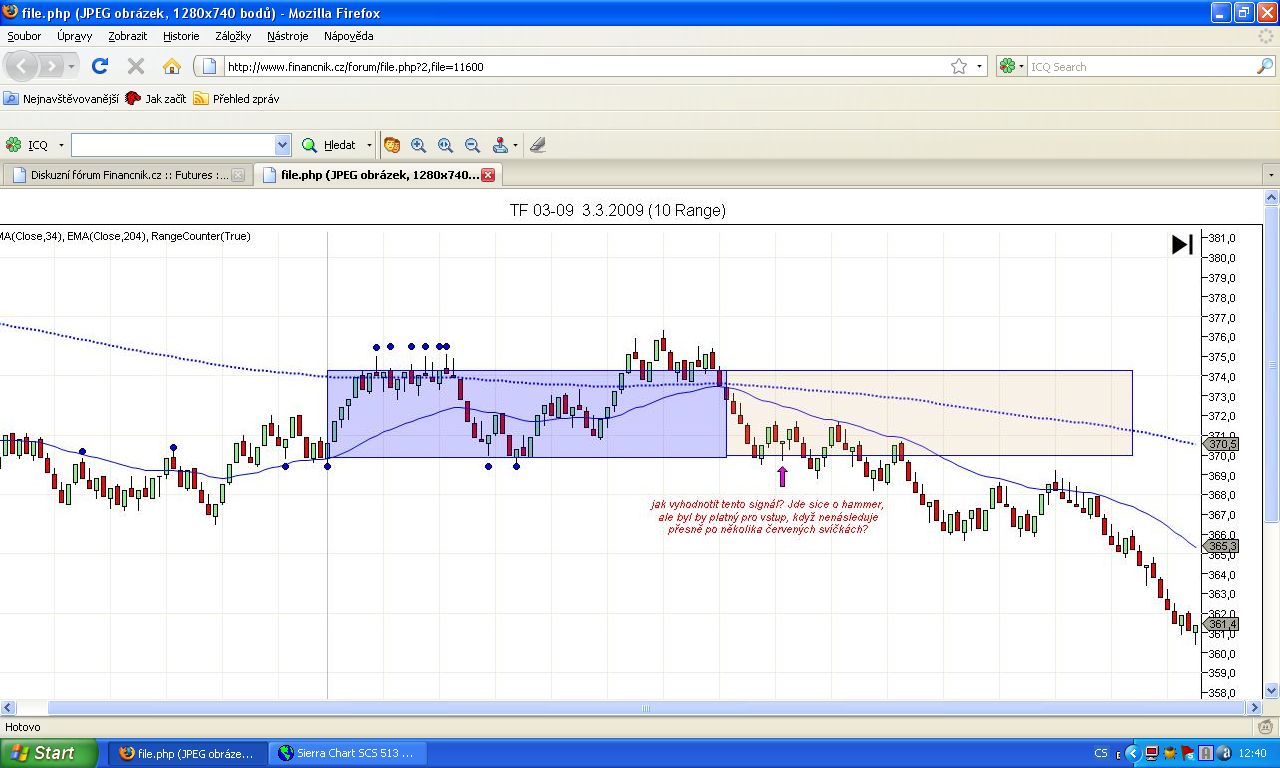1280x768 pixels.
Task: Expand hidden system tray icons
Action: pyautogui.click(x=1133, y=753)
